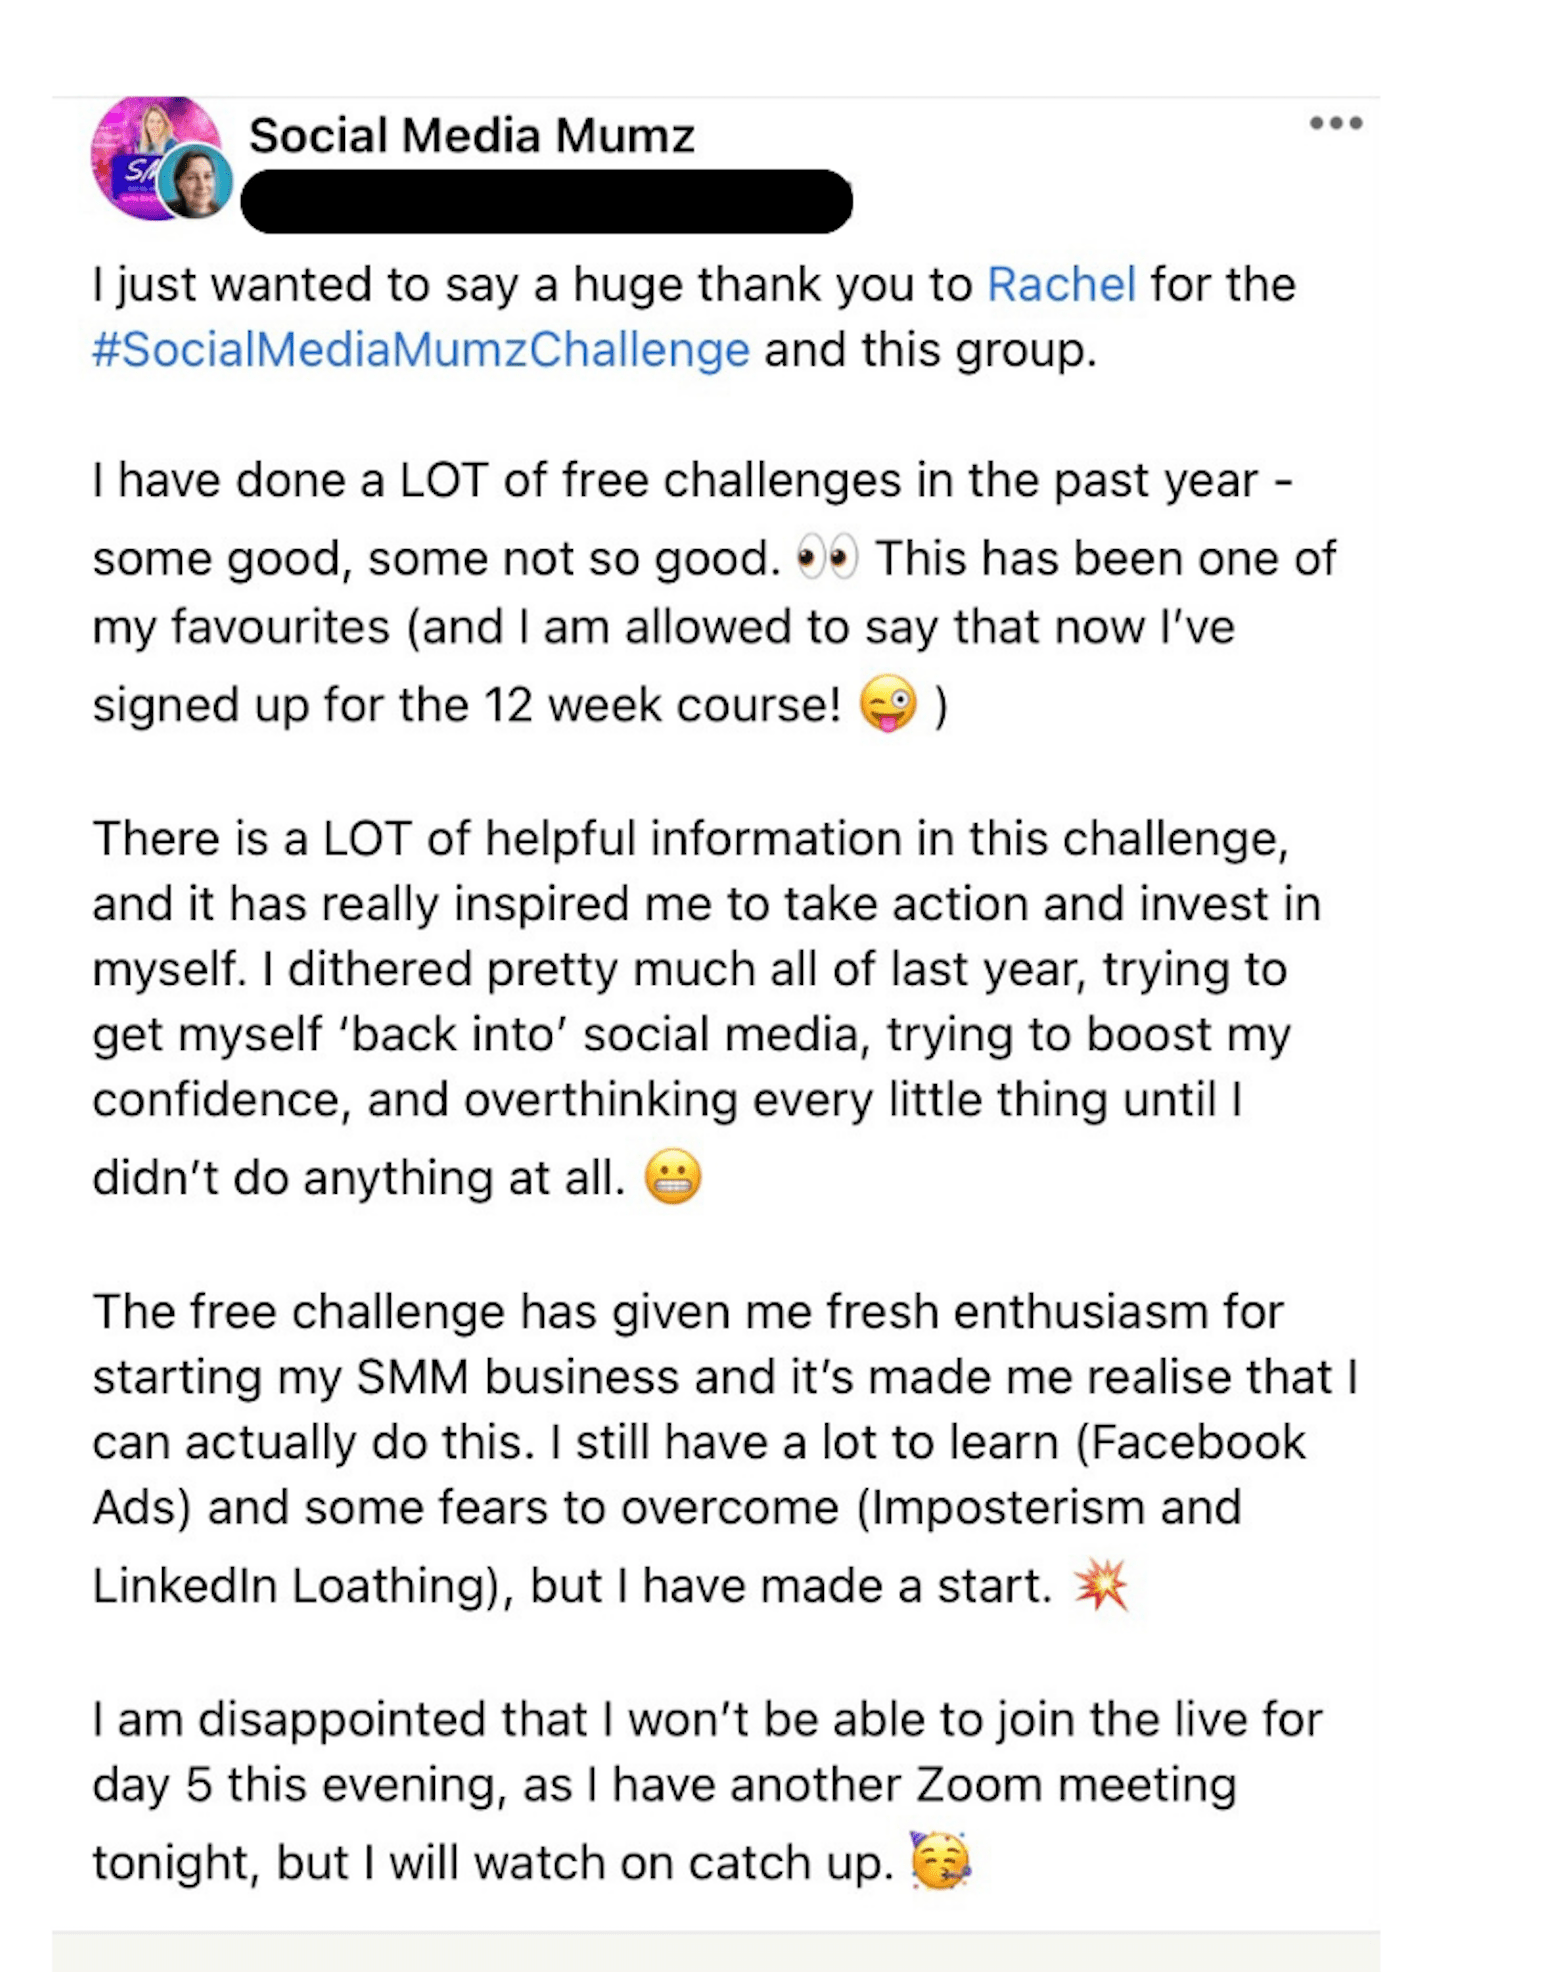Click the text '12 week course!'
The width and height of the screenshot is (1548, 1972).
663,705
